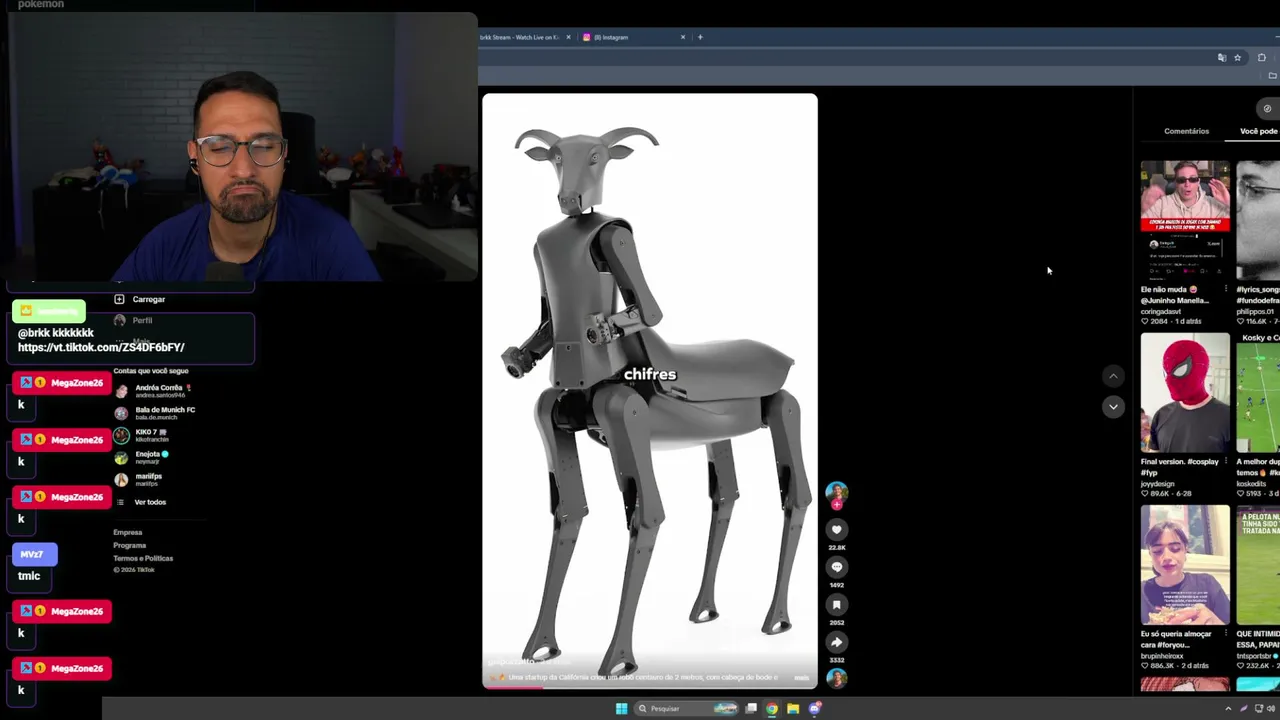
Task: Click the '1492' comment count
Action: [x=837, y=585]
